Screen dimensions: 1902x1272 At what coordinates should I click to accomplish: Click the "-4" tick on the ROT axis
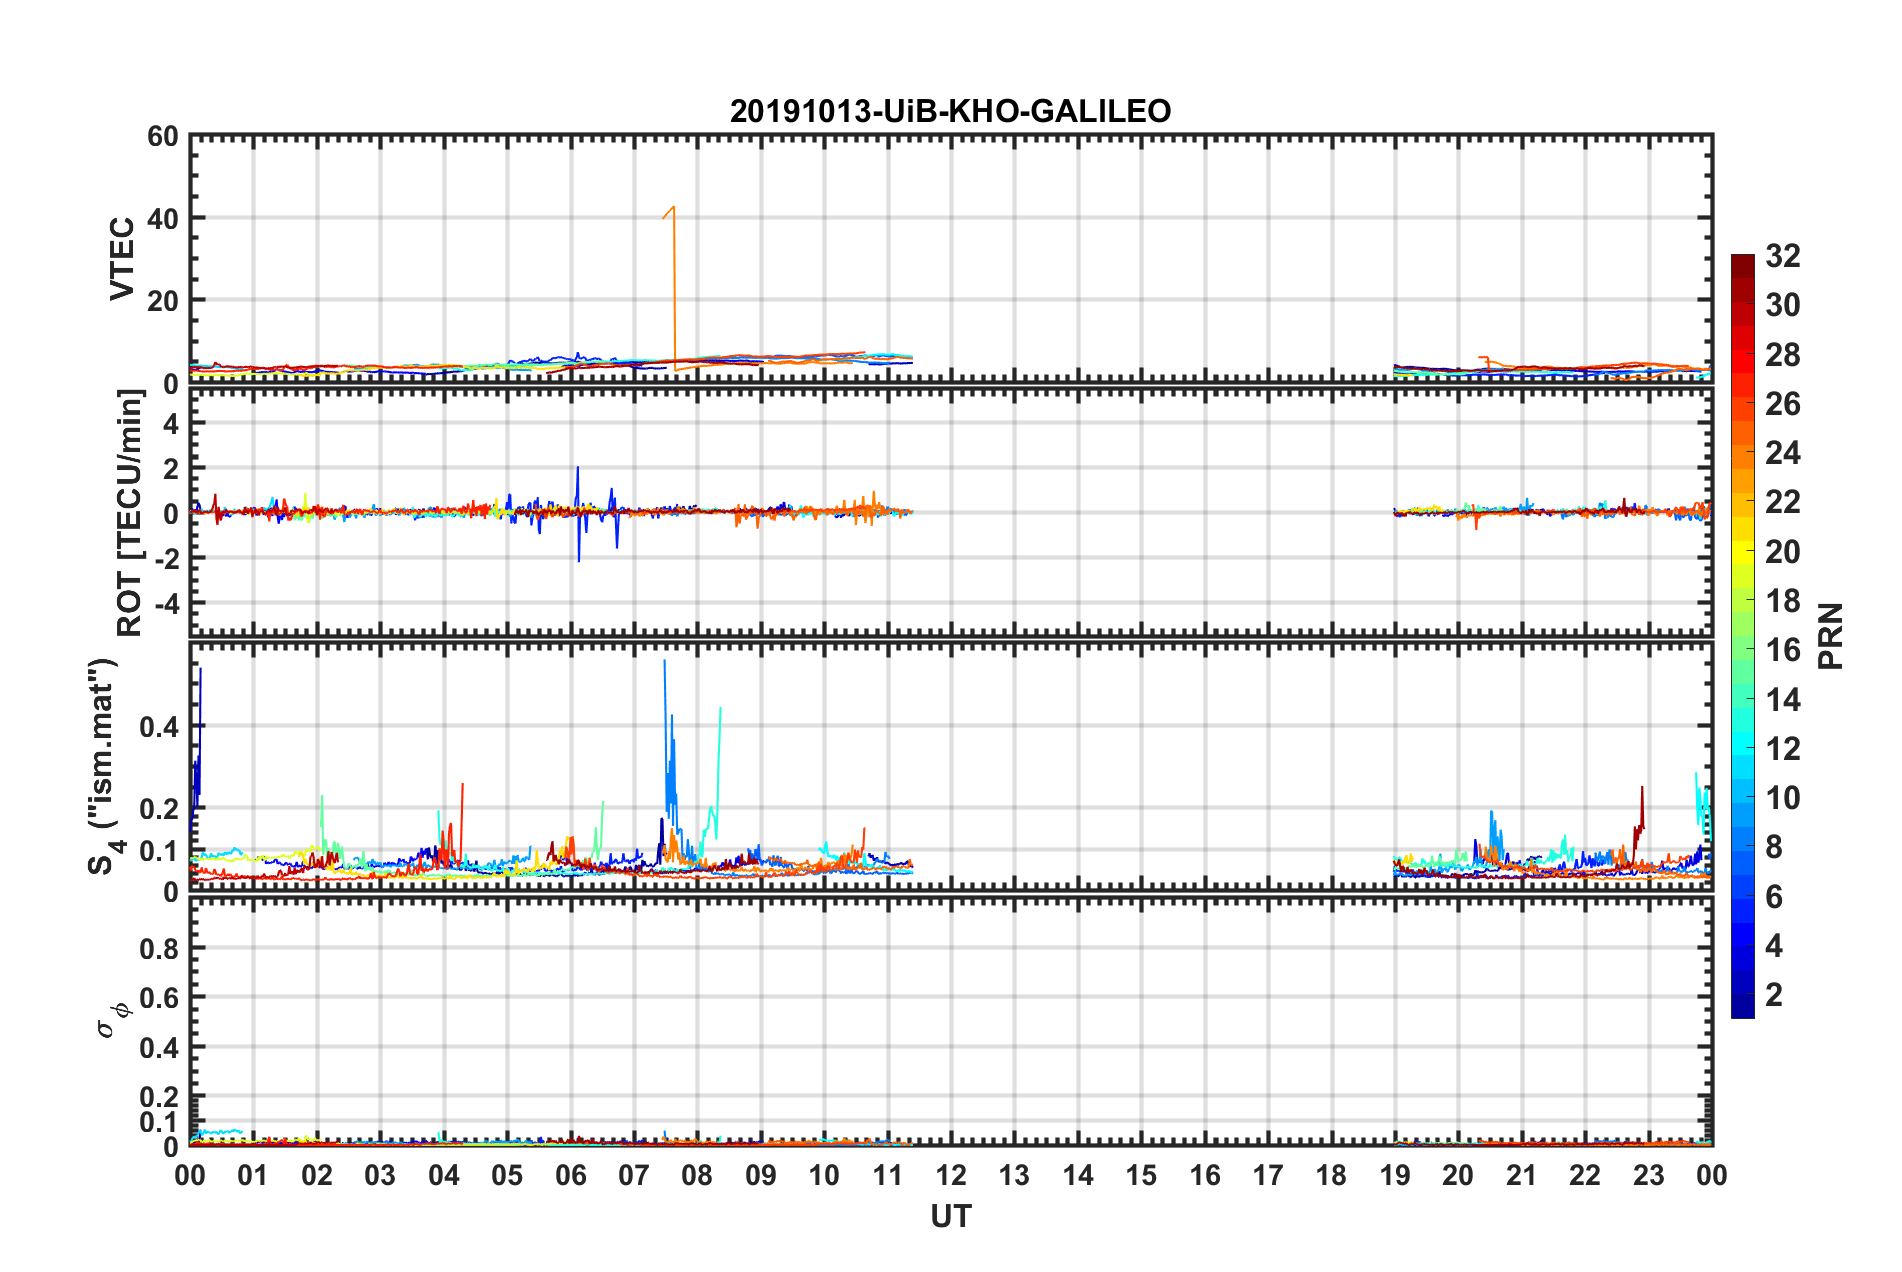point(166,603)
